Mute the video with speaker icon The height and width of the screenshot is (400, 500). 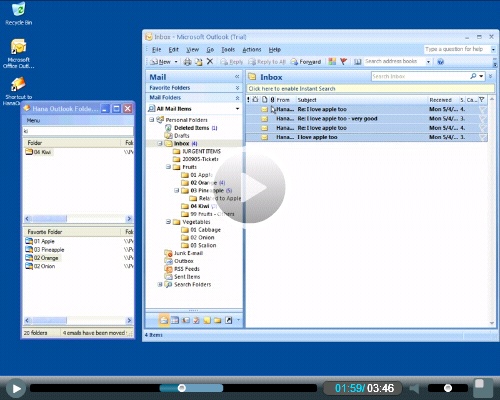(x=414, y=388)
